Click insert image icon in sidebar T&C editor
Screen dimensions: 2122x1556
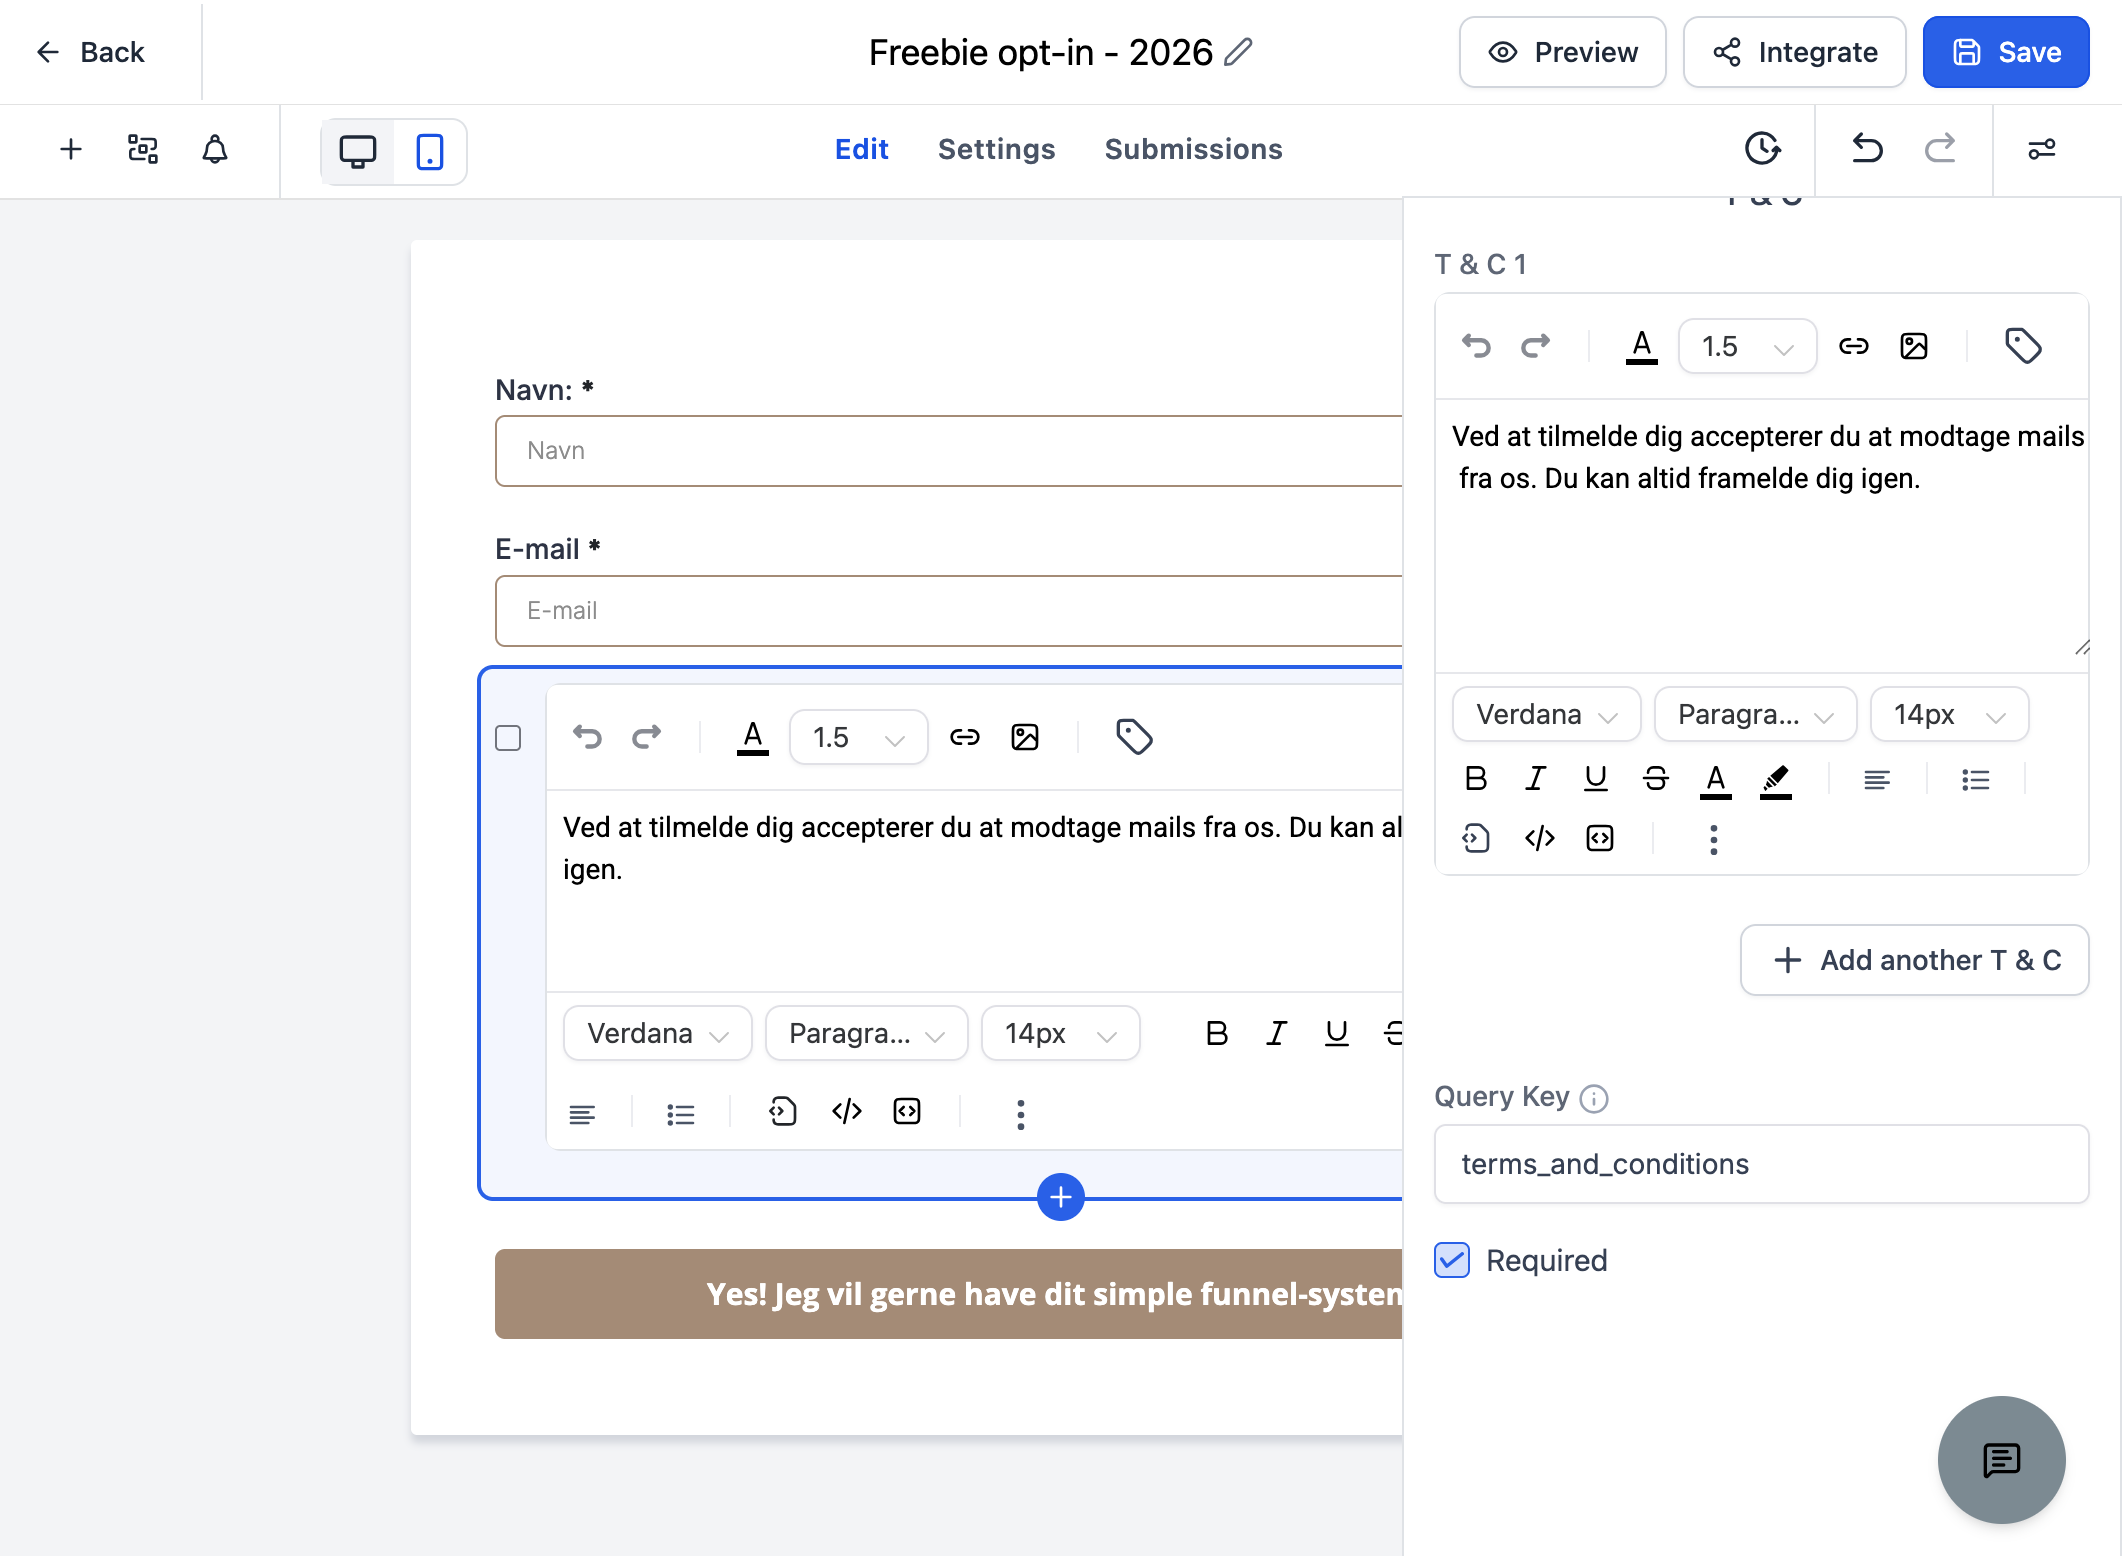(x=1914, y=346)
